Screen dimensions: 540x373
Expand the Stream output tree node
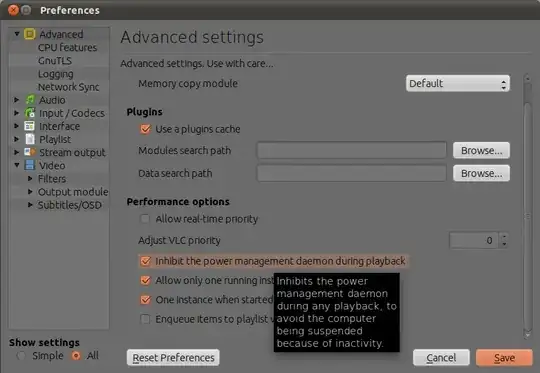(x=17, y=152)
